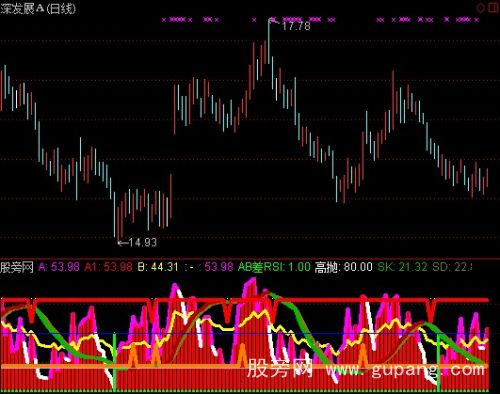Viewport: 500px width, 394px height.
Task: Click the chart title 深发展A (日线)
Action: [38, 8]
